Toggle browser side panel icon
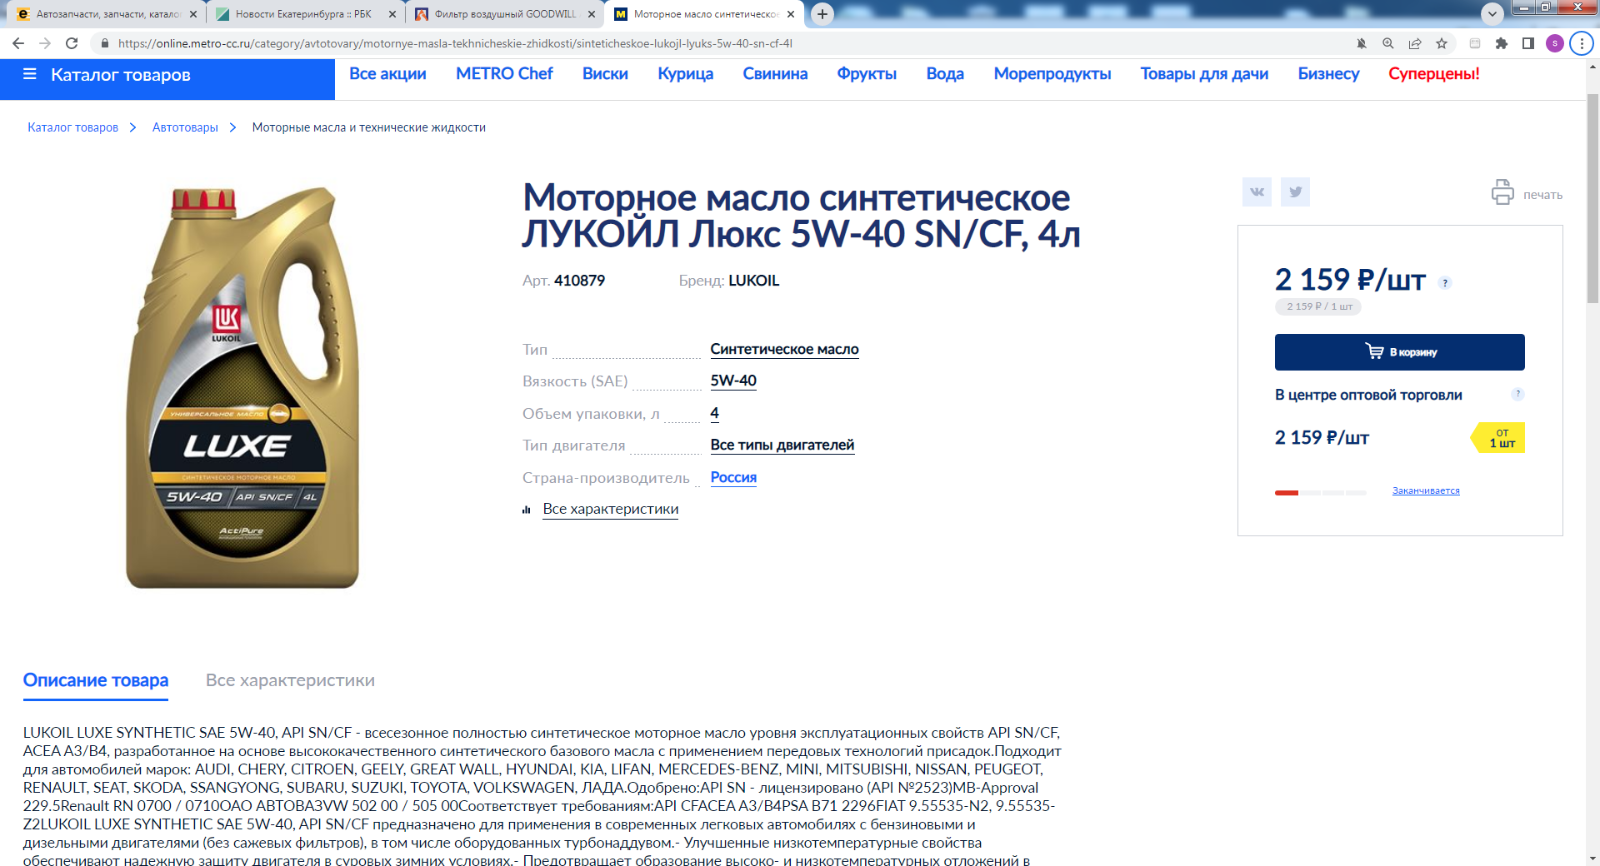 pyautogui.click(x=1528, y=43)
